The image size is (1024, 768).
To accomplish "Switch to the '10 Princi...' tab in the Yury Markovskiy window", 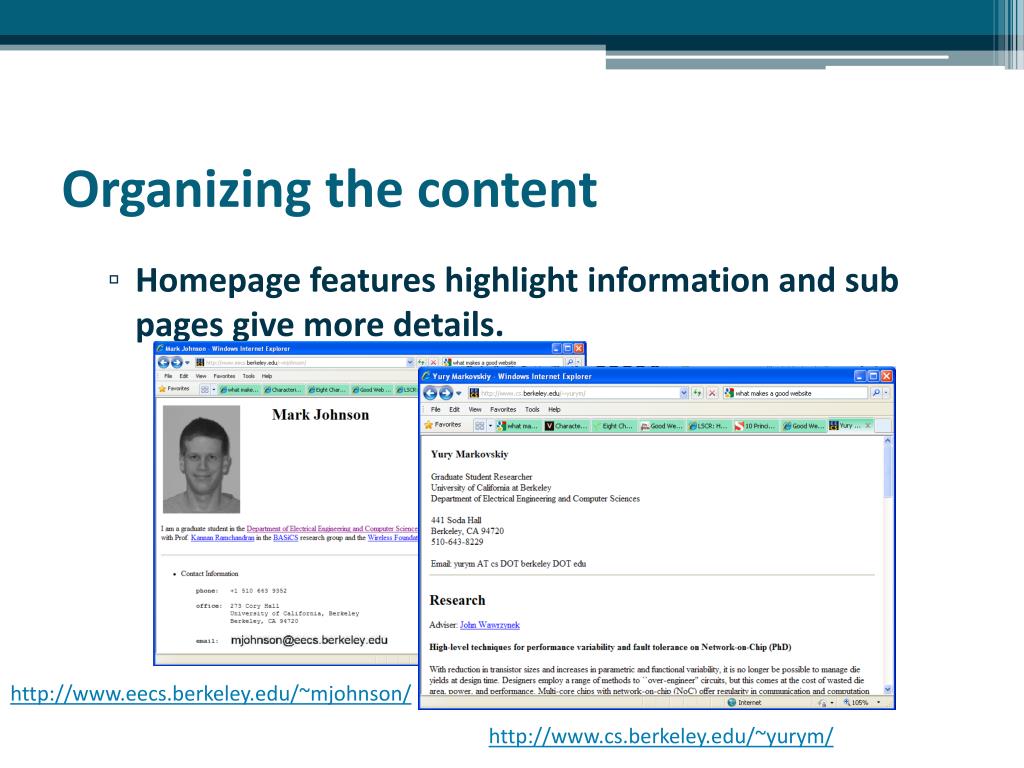I will [755, 426].
